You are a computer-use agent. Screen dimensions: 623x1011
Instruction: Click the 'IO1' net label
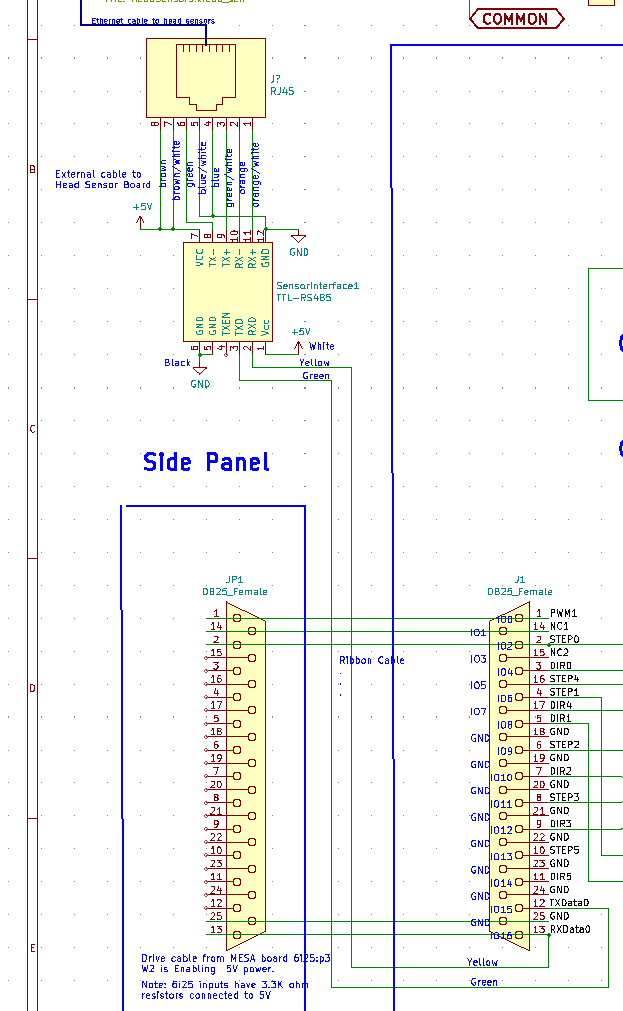pos(478,633)
